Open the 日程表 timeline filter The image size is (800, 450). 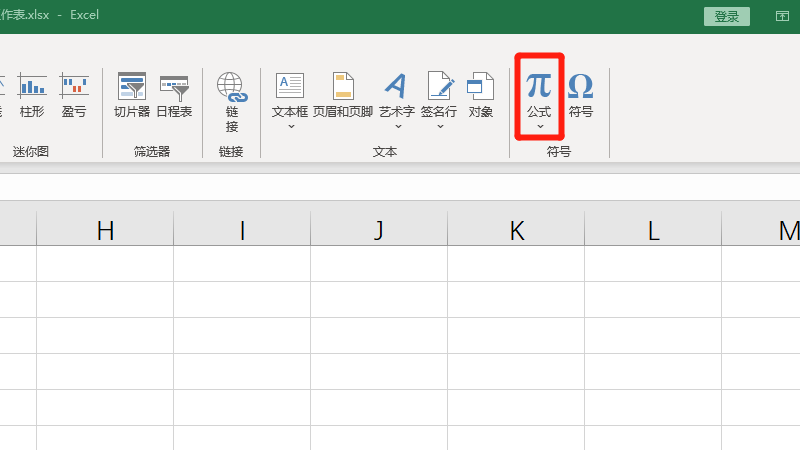point(174,96)
